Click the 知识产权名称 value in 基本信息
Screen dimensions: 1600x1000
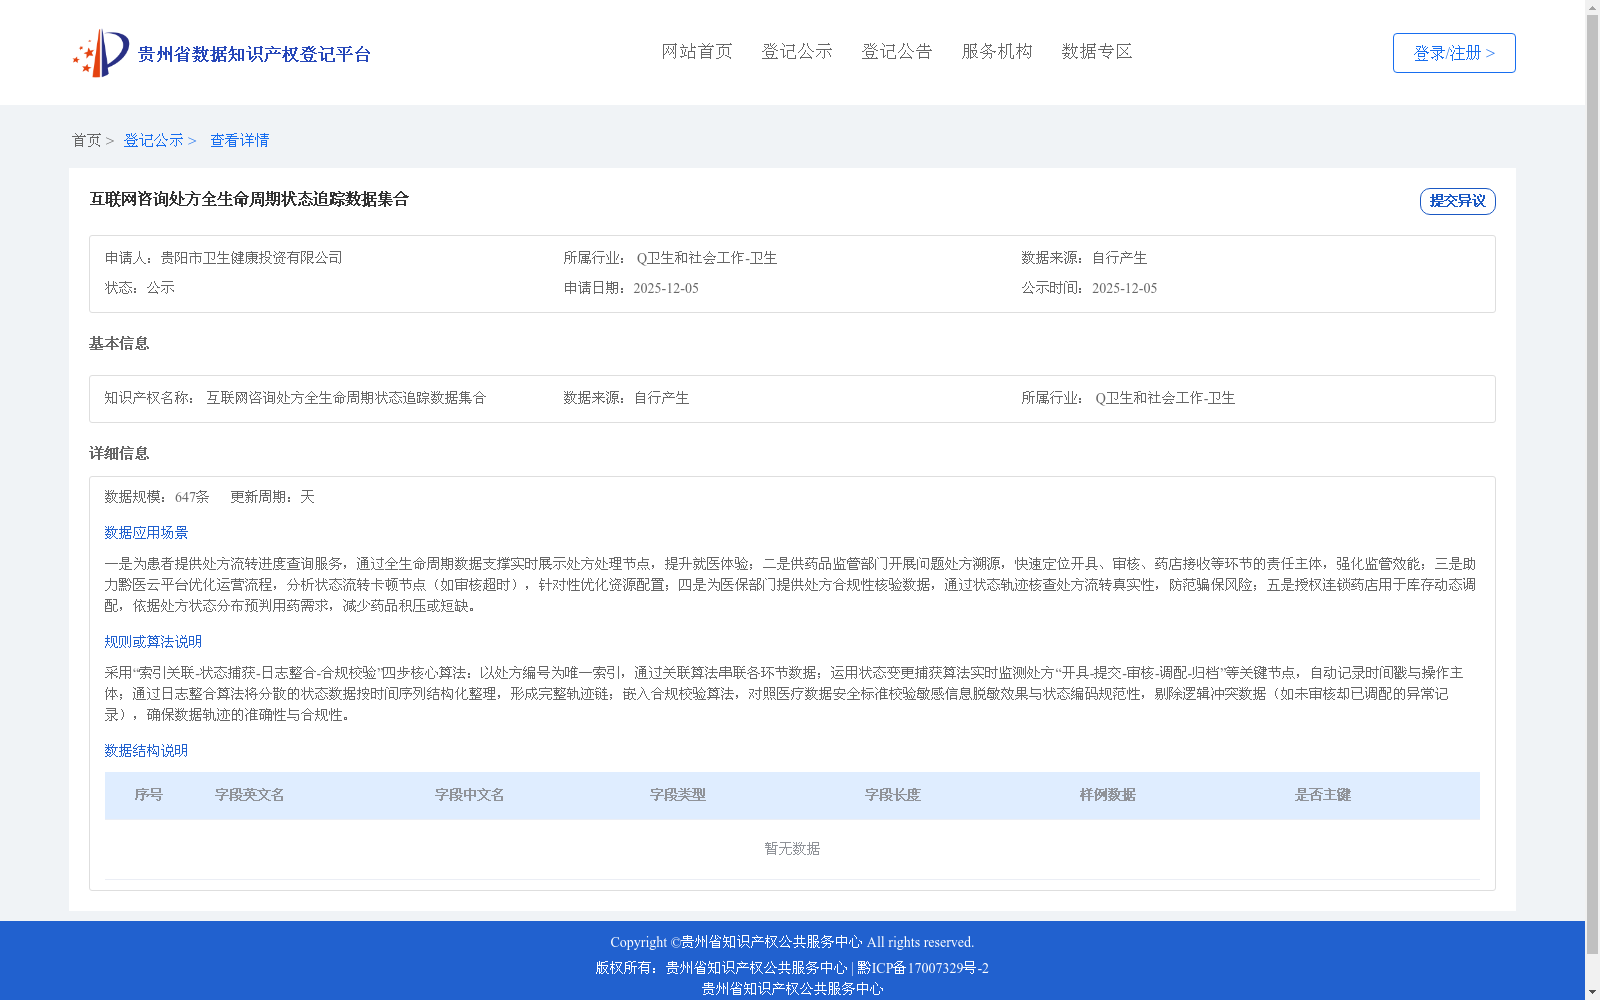click(346, 398)
